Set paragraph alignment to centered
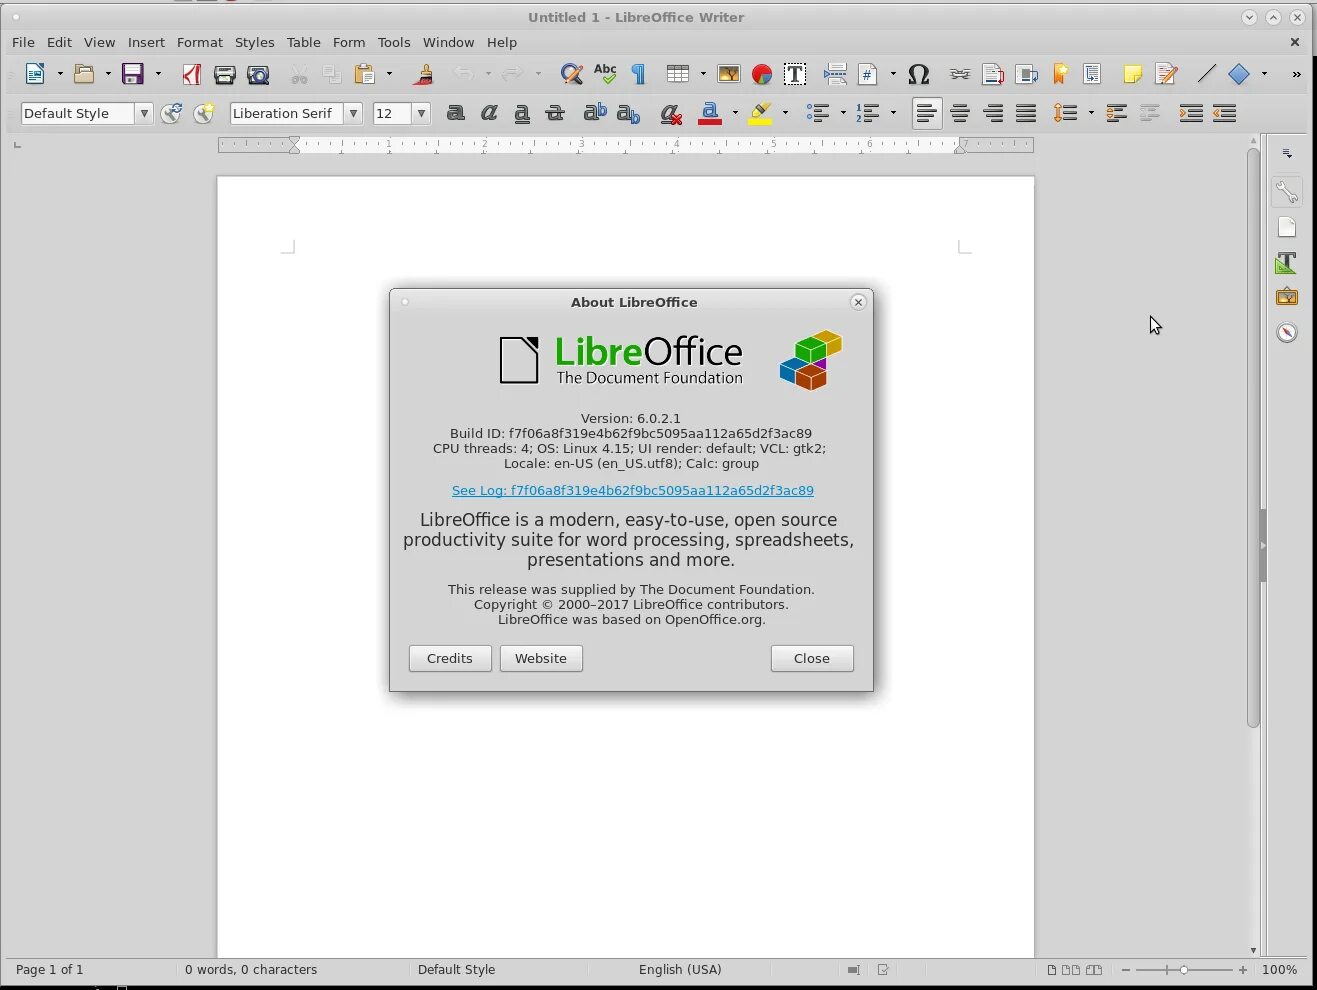 pos(960,114)
